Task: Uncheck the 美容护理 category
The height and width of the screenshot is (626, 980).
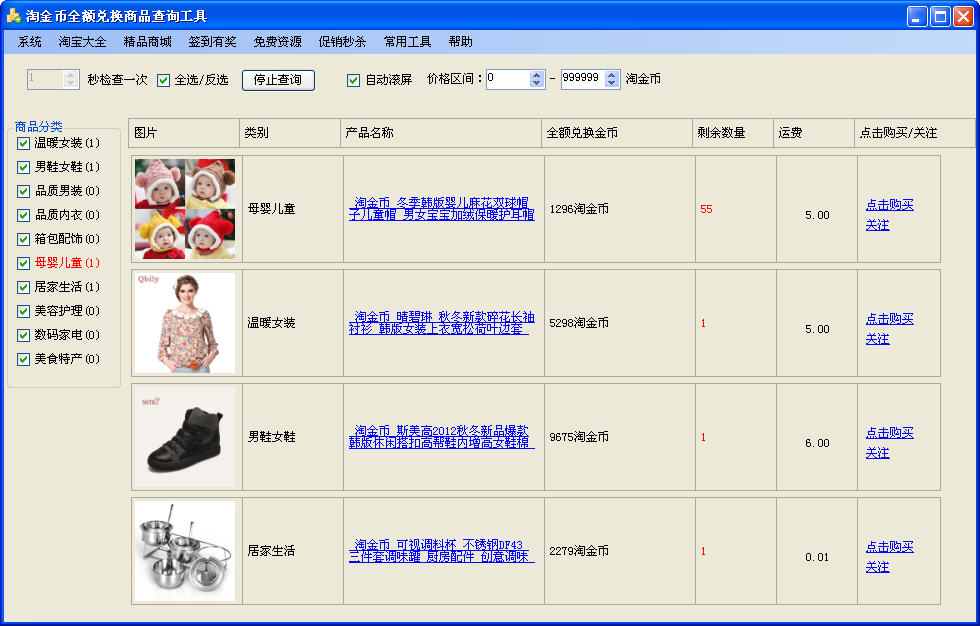Action: click(x=23, y=311)
